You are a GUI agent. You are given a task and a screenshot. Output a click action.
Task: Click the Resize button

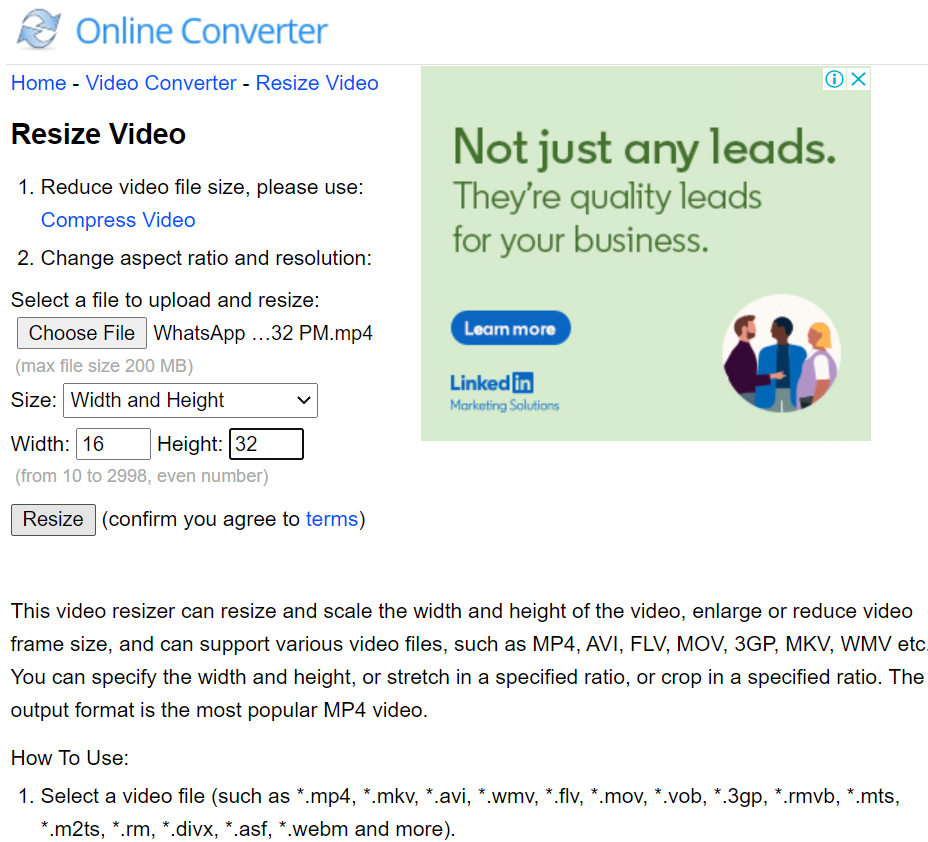(53, 520)
